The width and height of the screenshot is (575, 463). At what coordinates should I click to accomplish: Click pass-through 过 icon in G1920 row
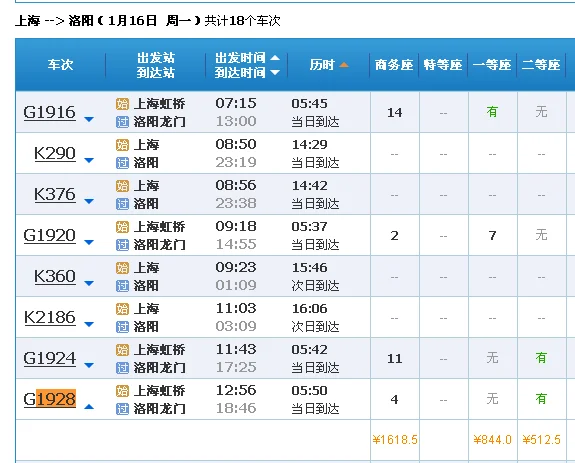[122, 245]
